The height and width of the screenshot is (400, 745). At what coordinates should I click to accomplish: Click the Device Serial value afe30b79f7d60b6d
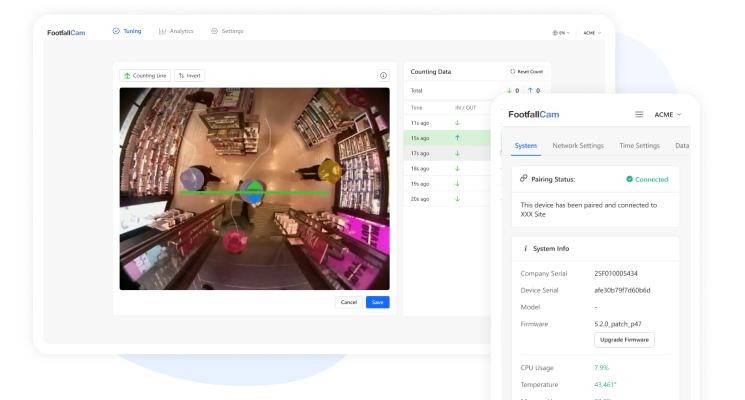pos(622,290)
